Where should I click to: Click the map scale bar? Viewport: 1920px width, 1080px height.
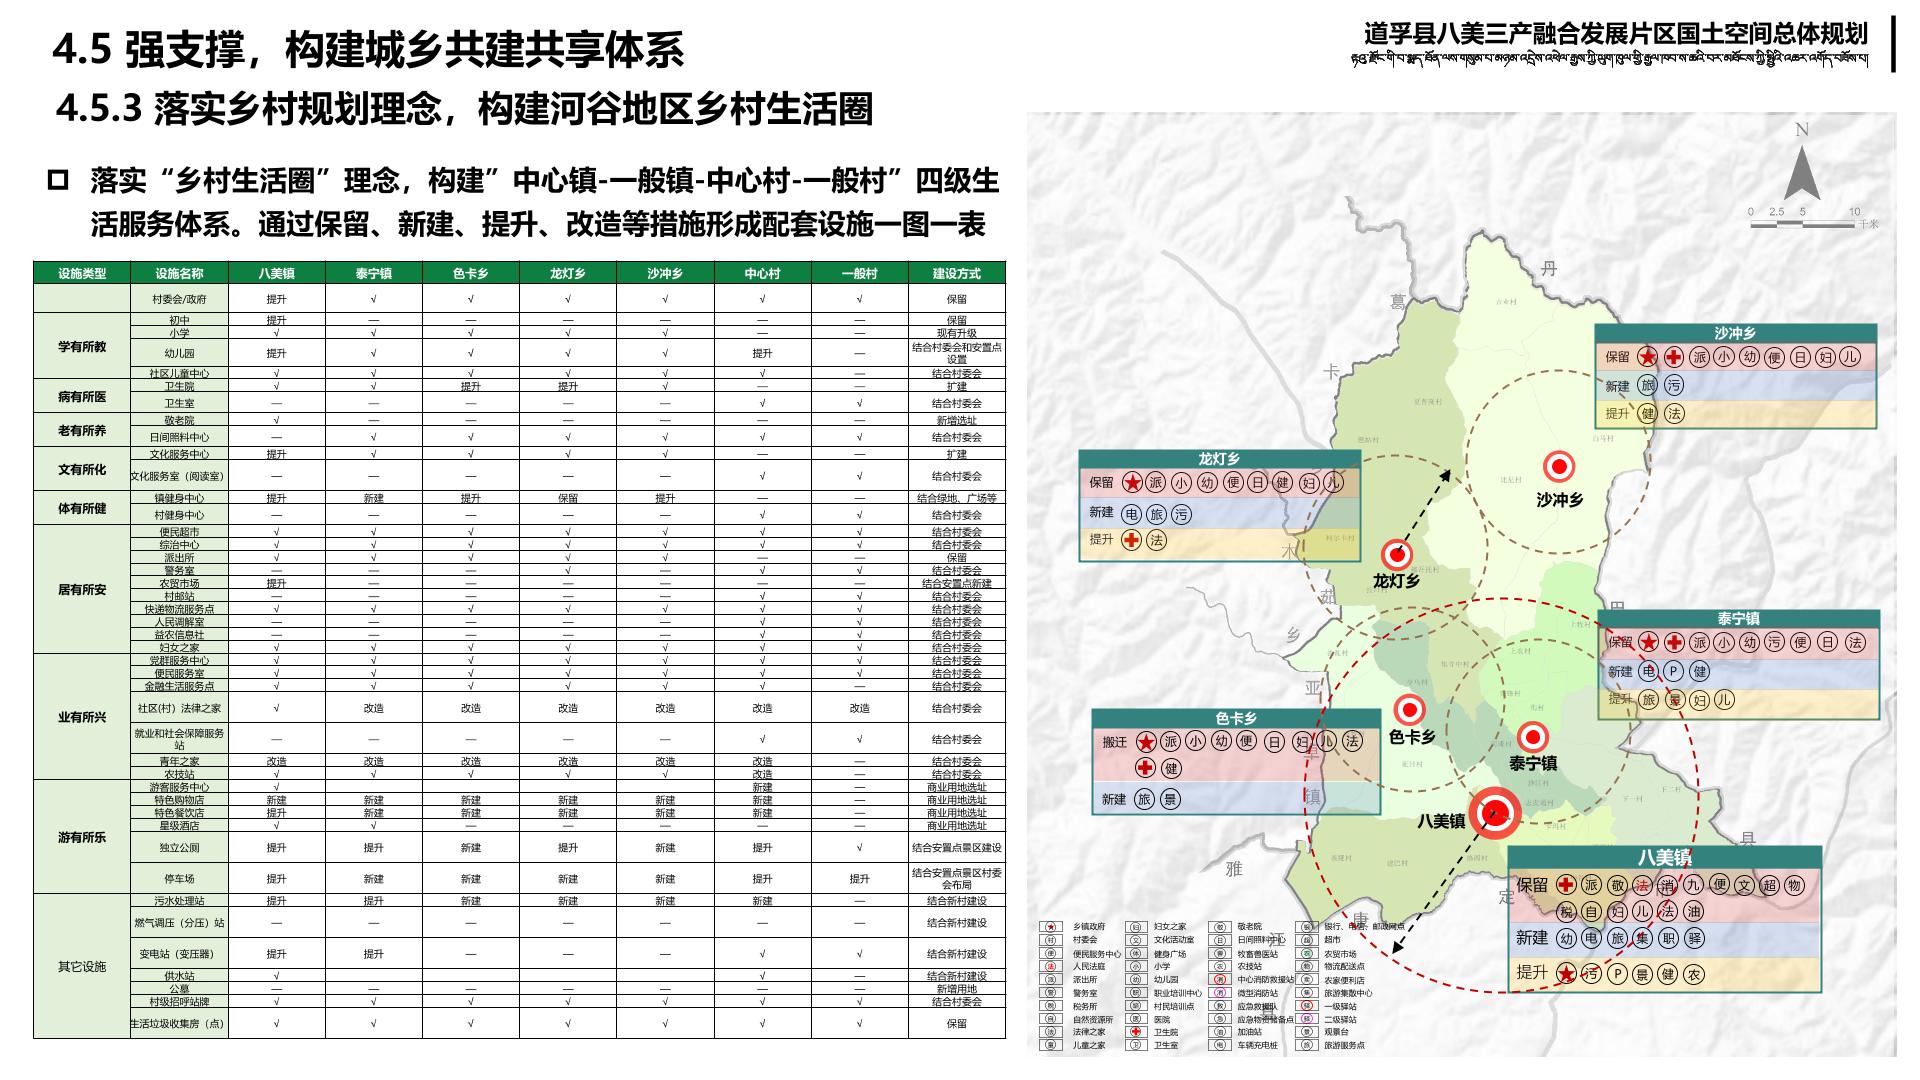pos(1803,224)
